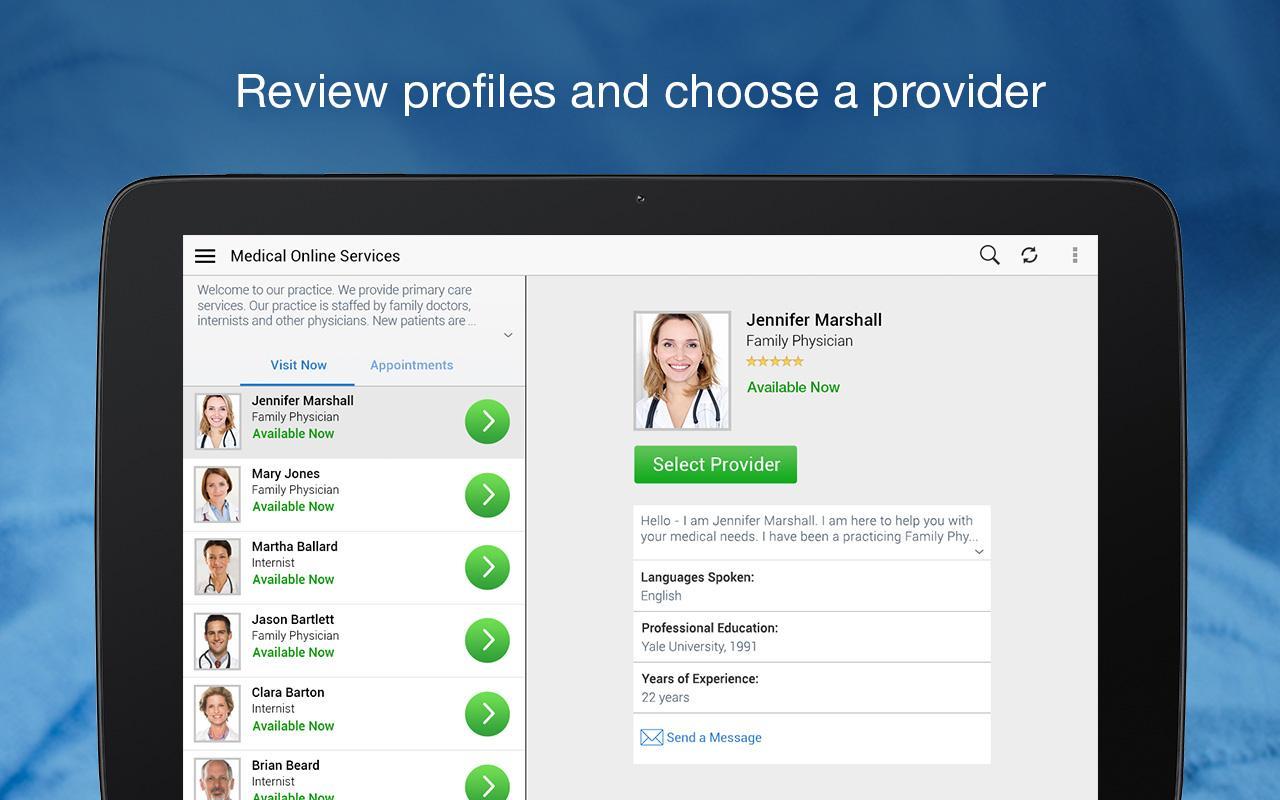
Task: Tap green arrow next to Jennifer Marshall
Action: tap(487, 421)
